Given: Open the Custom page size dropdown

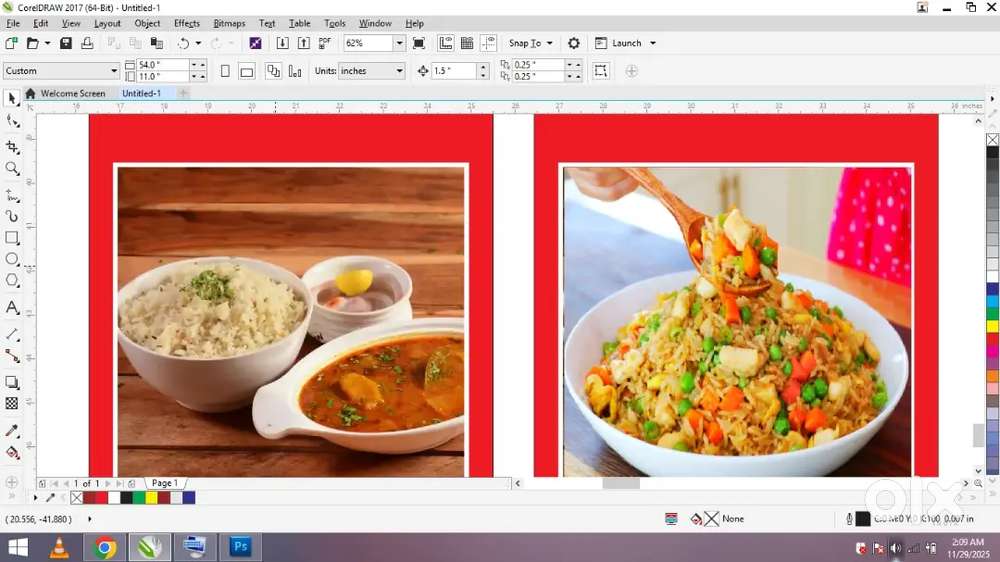Looking at the screenshot, I should 114,71.
